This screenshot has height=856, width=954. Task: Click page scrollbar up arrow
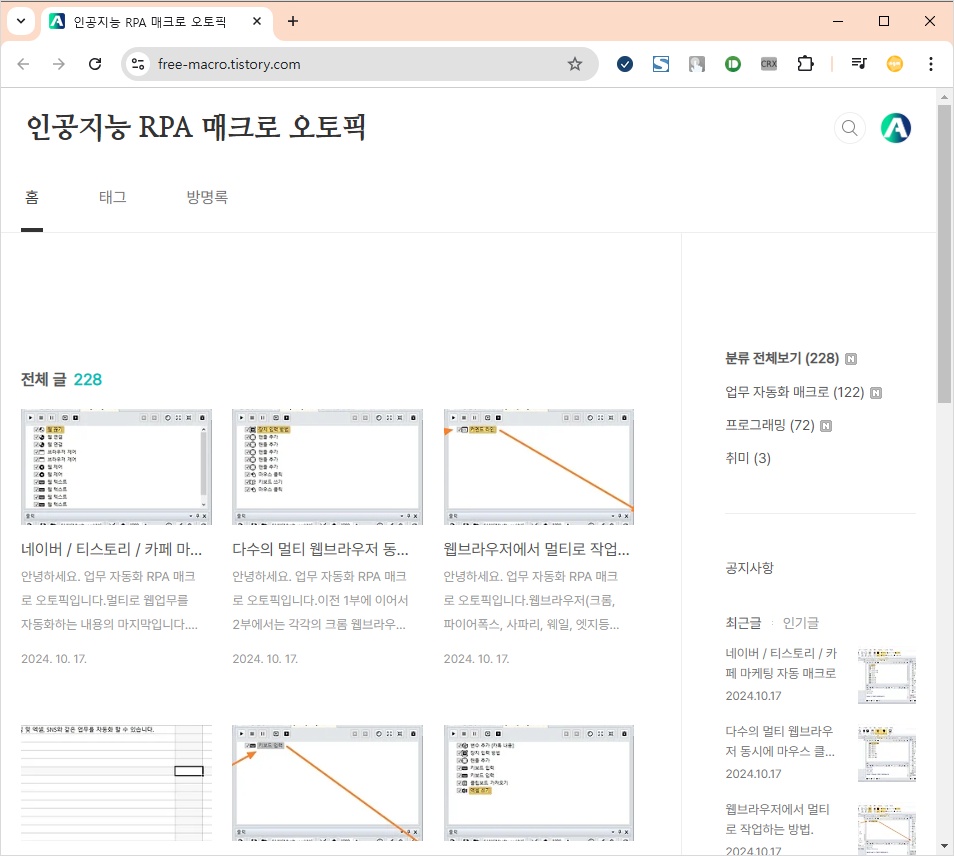click(x=944, y=97)
